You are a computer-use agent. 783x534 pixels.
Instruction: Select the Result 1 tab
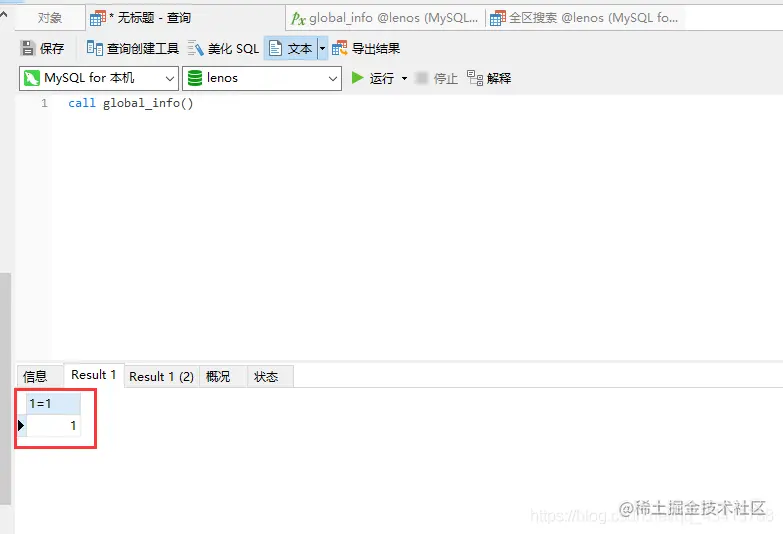pos(94,375)
